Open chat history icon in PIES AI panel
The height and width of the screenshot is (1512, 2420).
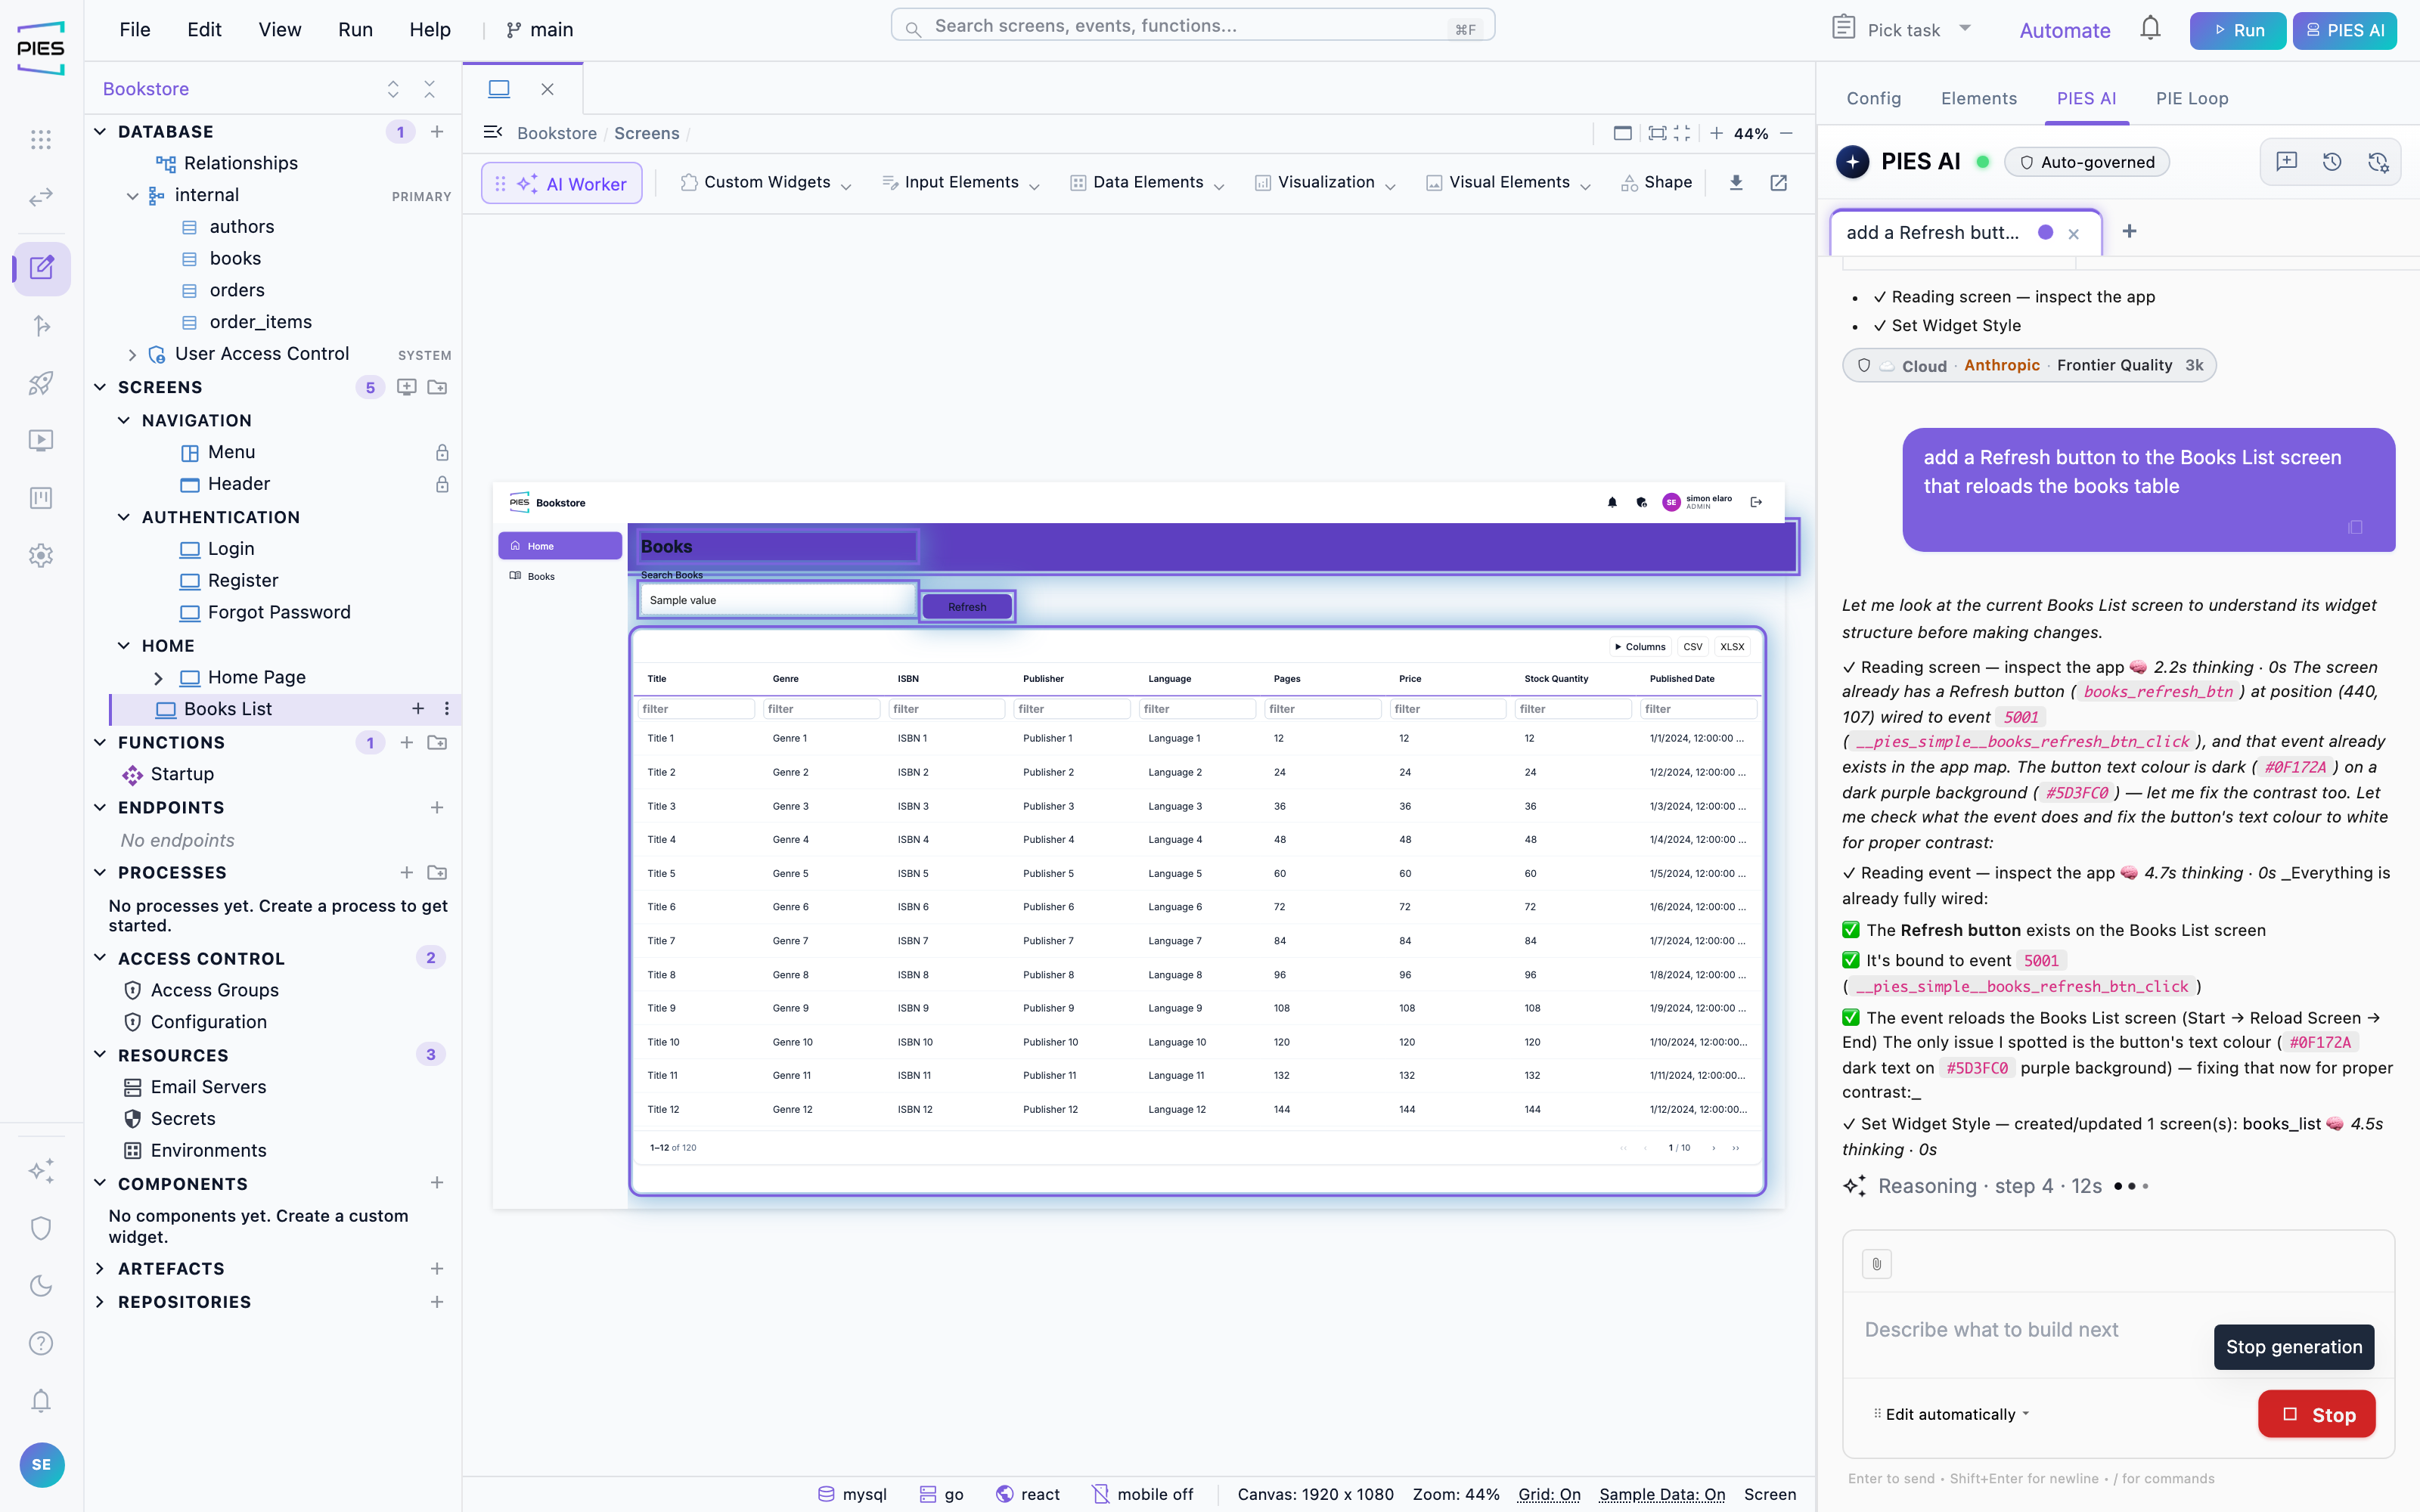2332,162
